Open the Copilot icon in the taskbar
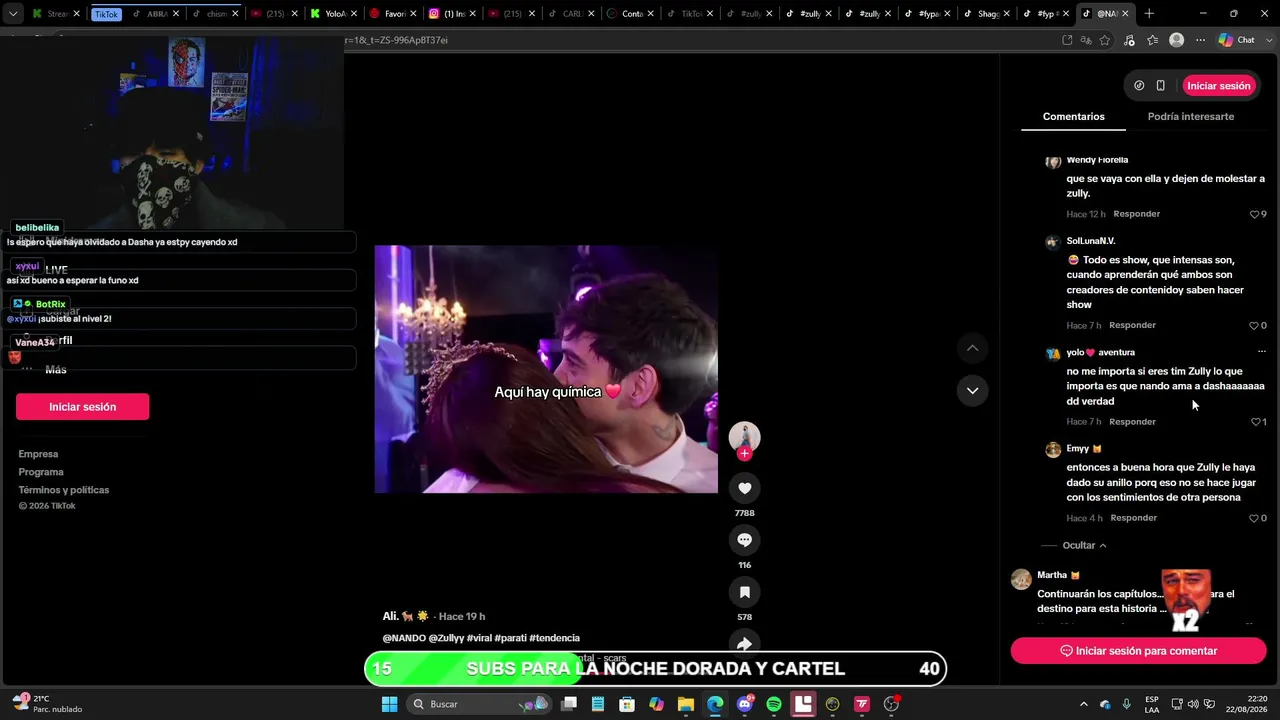 656,704
